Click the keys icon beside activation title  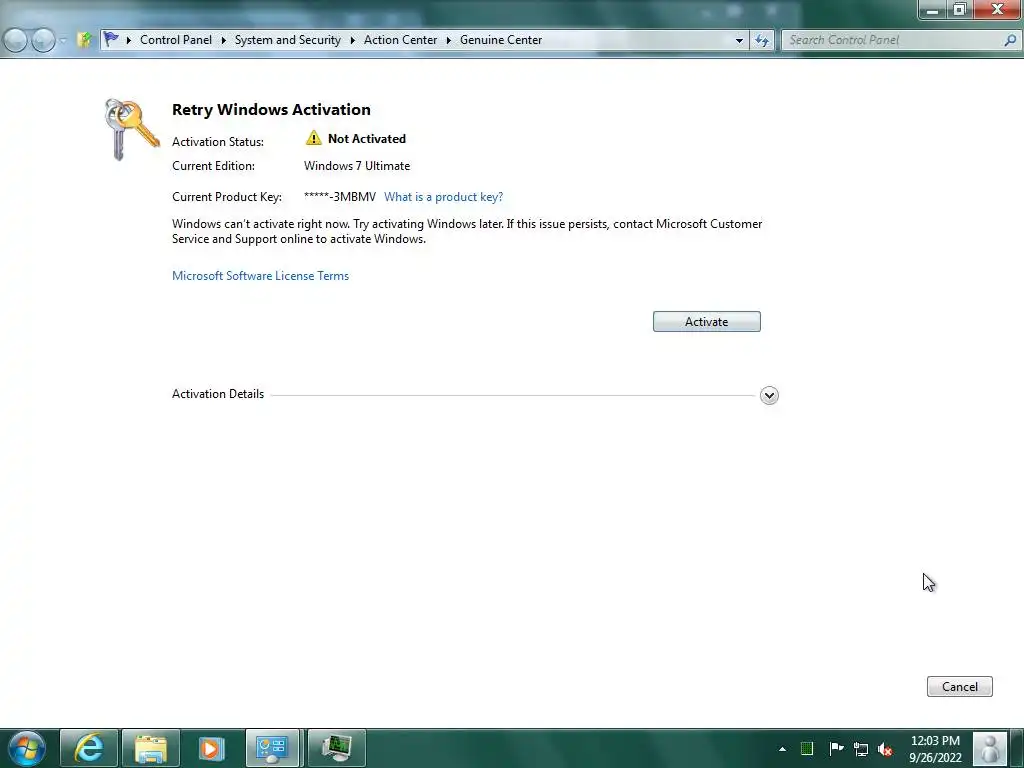tap(131, 129)
